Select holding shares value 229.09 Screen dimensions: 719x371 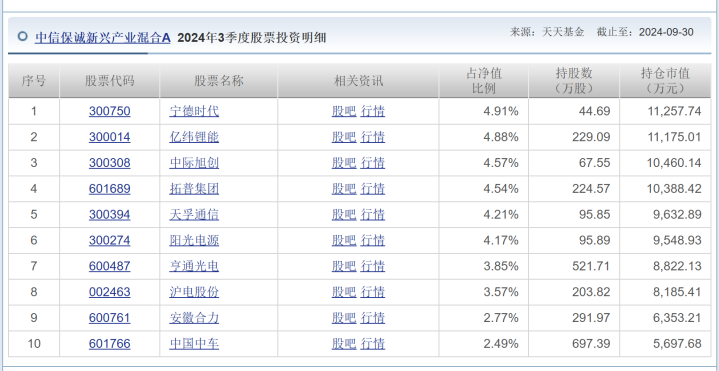pos(591,137)
